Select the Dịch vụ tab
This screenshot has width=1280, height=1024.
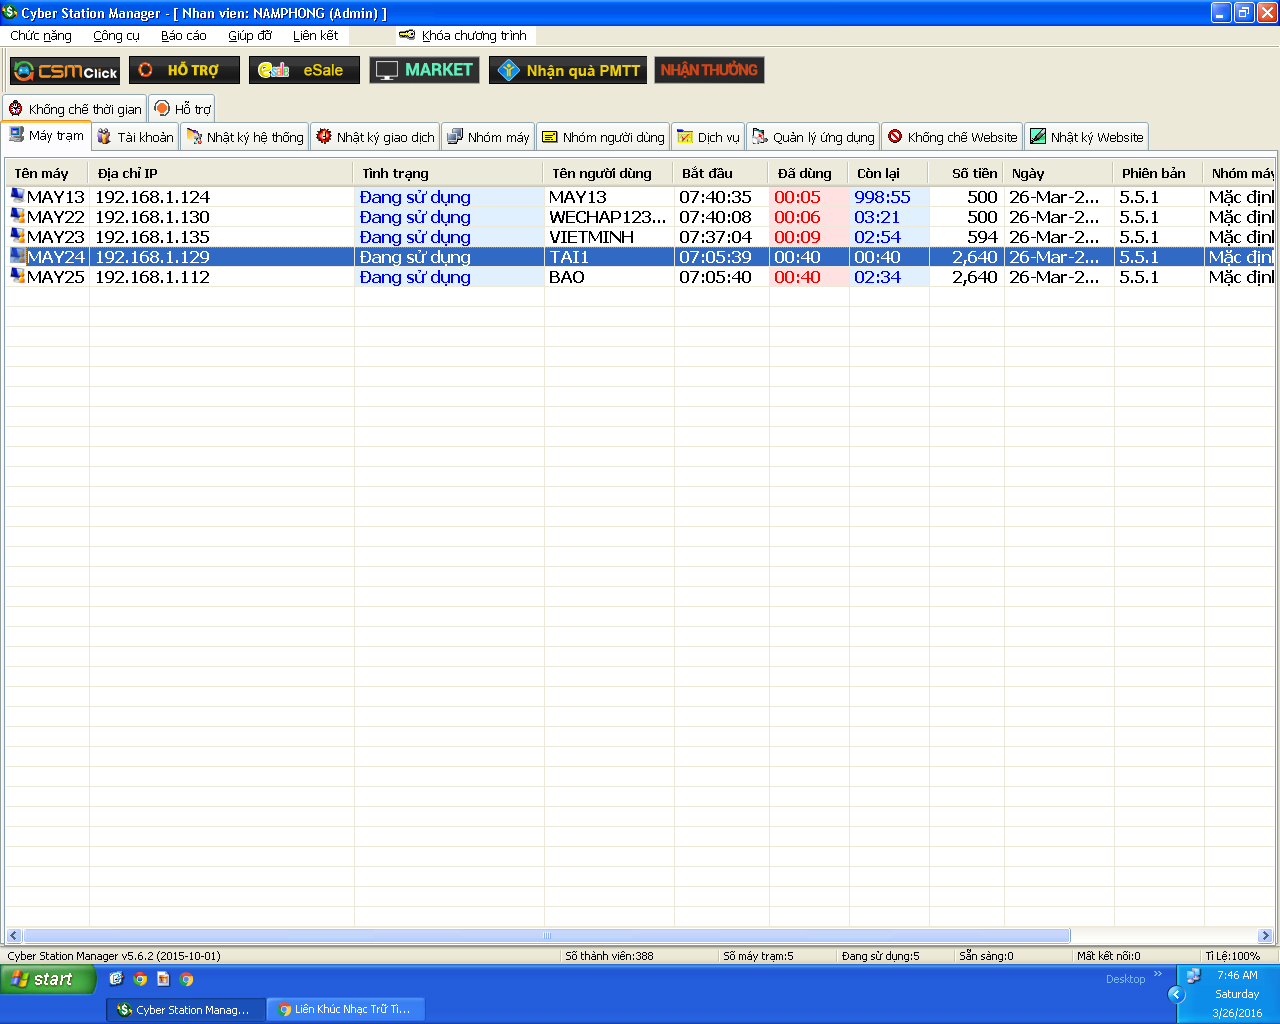[x=708, y=137]
